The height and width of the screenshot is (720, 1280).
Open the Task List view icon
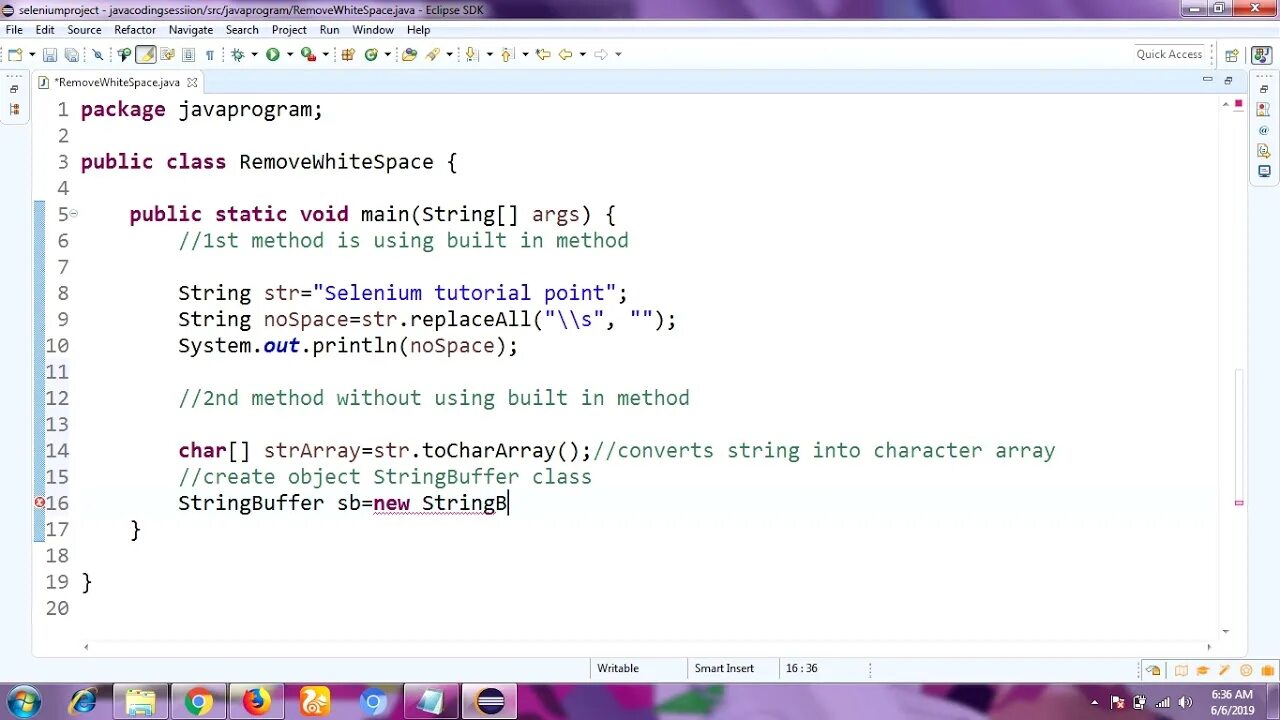click(x=1264, y=109)
